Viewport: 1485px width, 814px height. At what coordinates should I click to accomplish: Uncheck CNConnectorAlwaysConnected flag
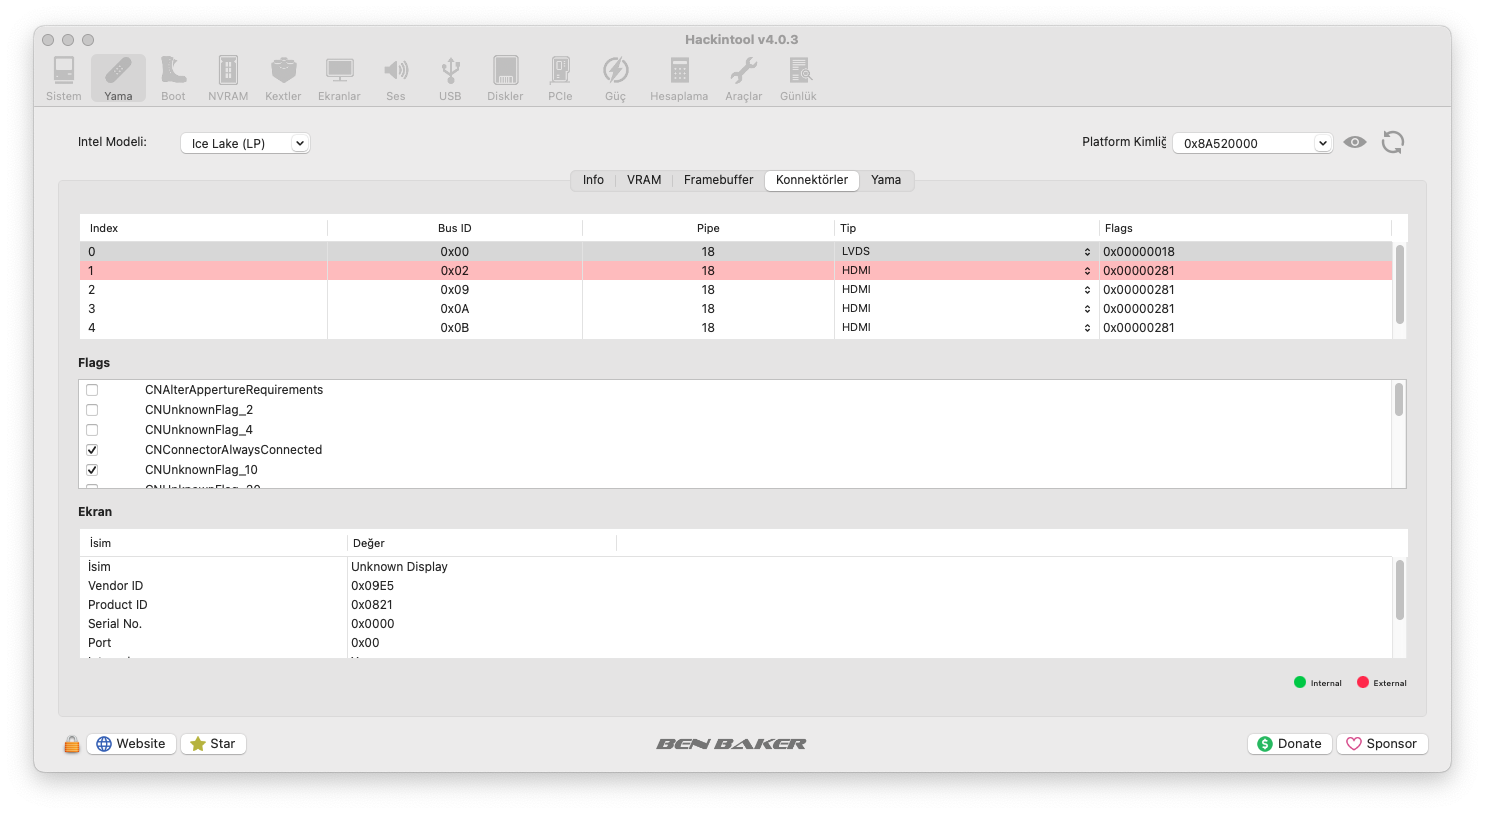[92, 450]
